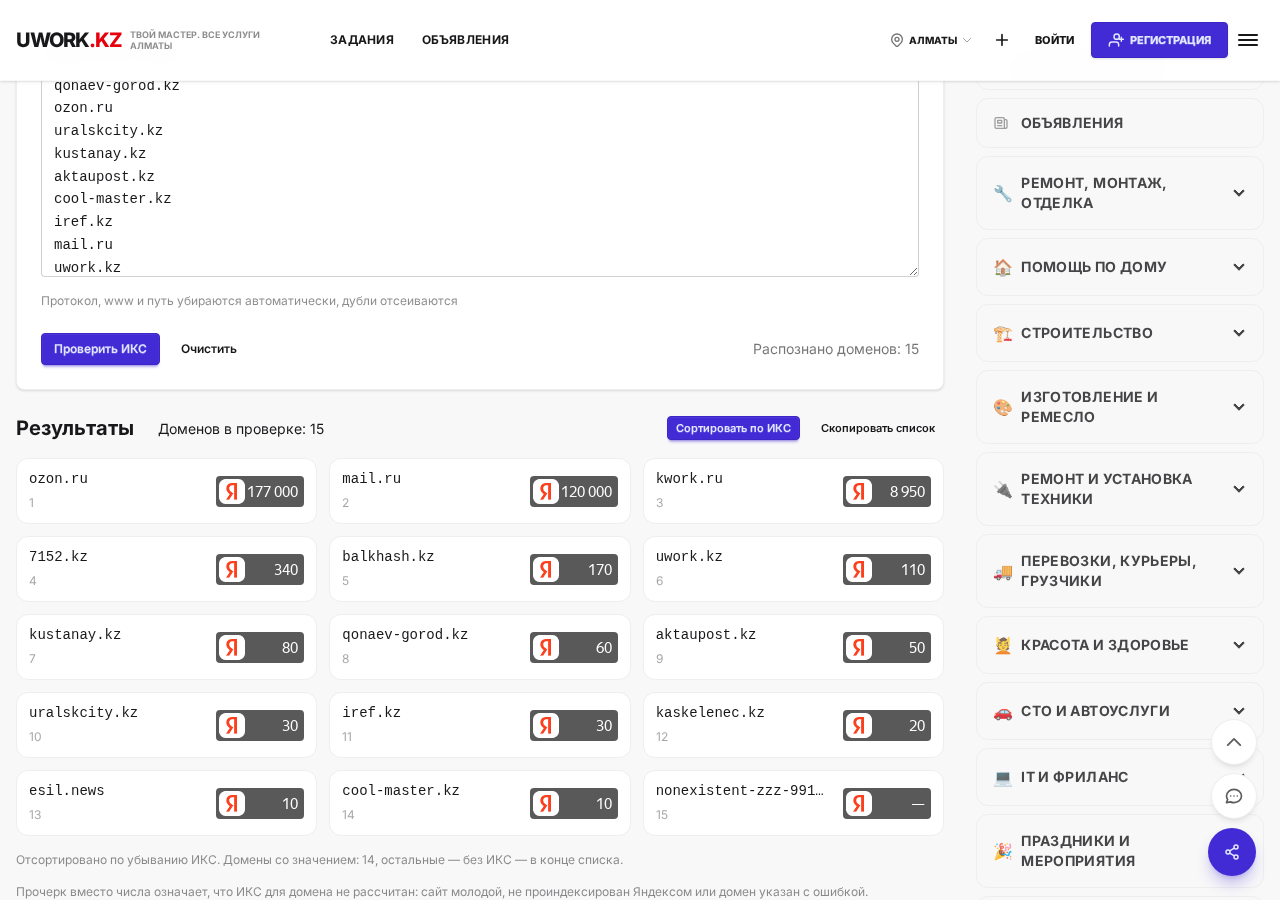
Task: Click the kaskelenec.kz domain name
Action: pyautogui.click(x=710, y=713)
